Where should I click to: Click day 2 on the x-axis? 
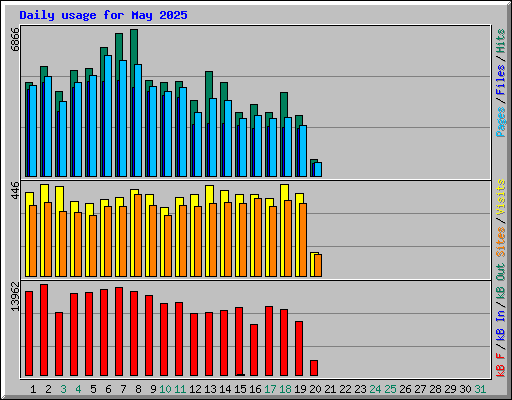[x=48, y=389]
